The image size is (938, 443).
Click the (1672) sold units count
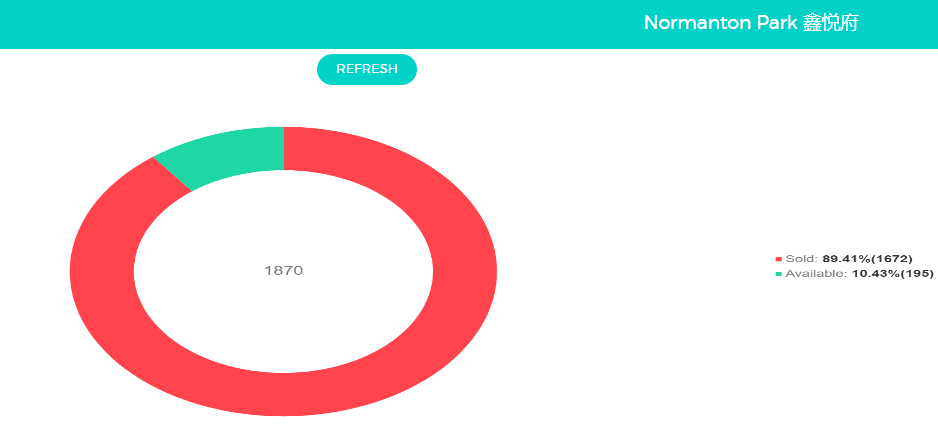tap(892, 259)
